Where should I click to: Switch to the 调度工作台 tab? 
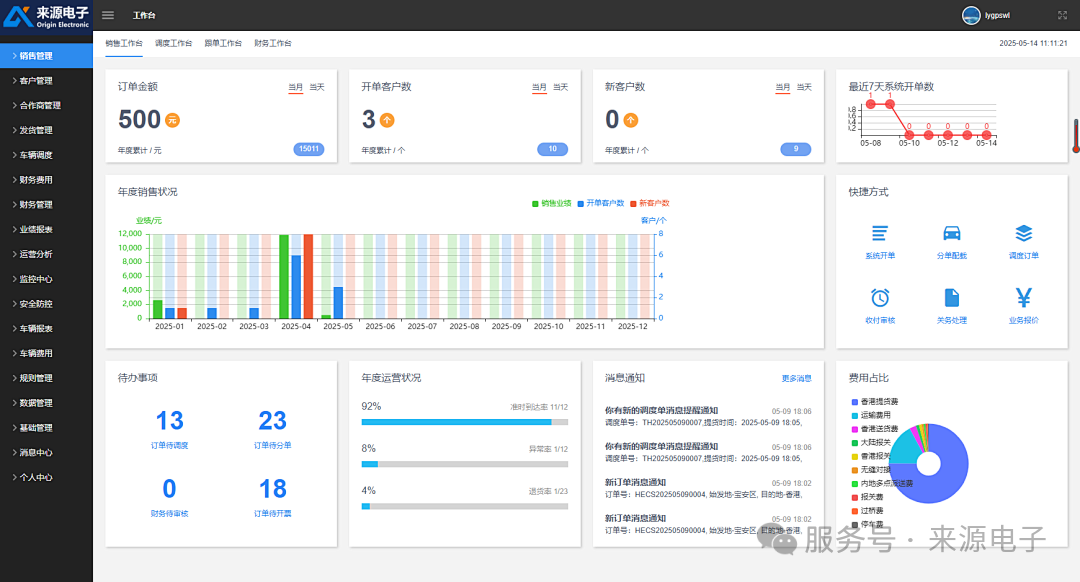(174, 43)
